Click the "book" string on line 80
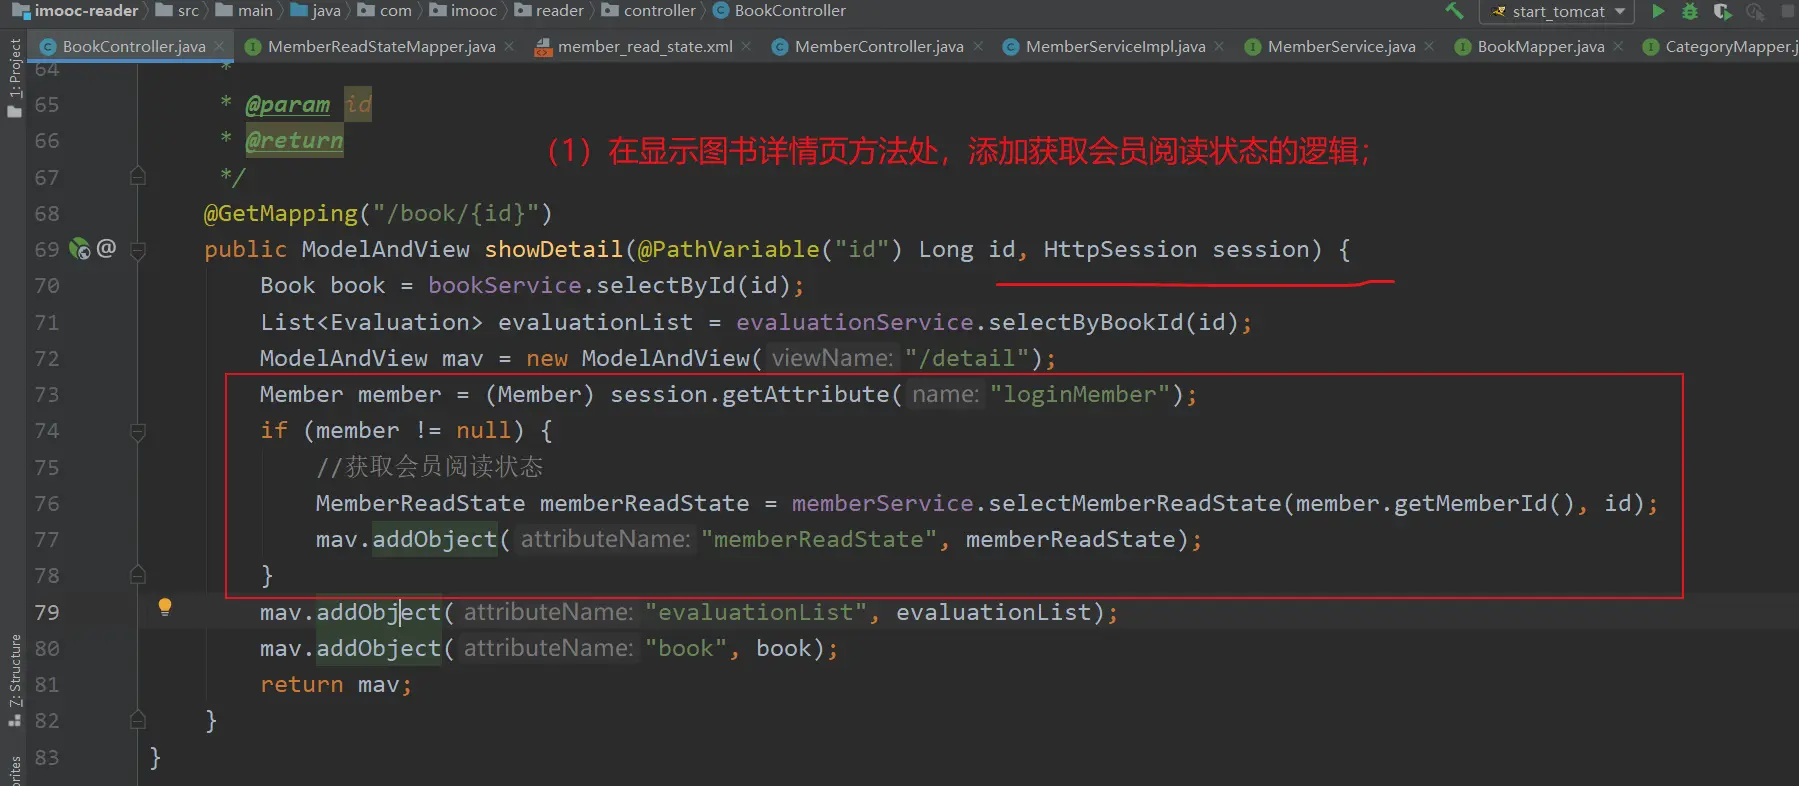This screenshot has width=1799, height=786. (x=686, y=648)
